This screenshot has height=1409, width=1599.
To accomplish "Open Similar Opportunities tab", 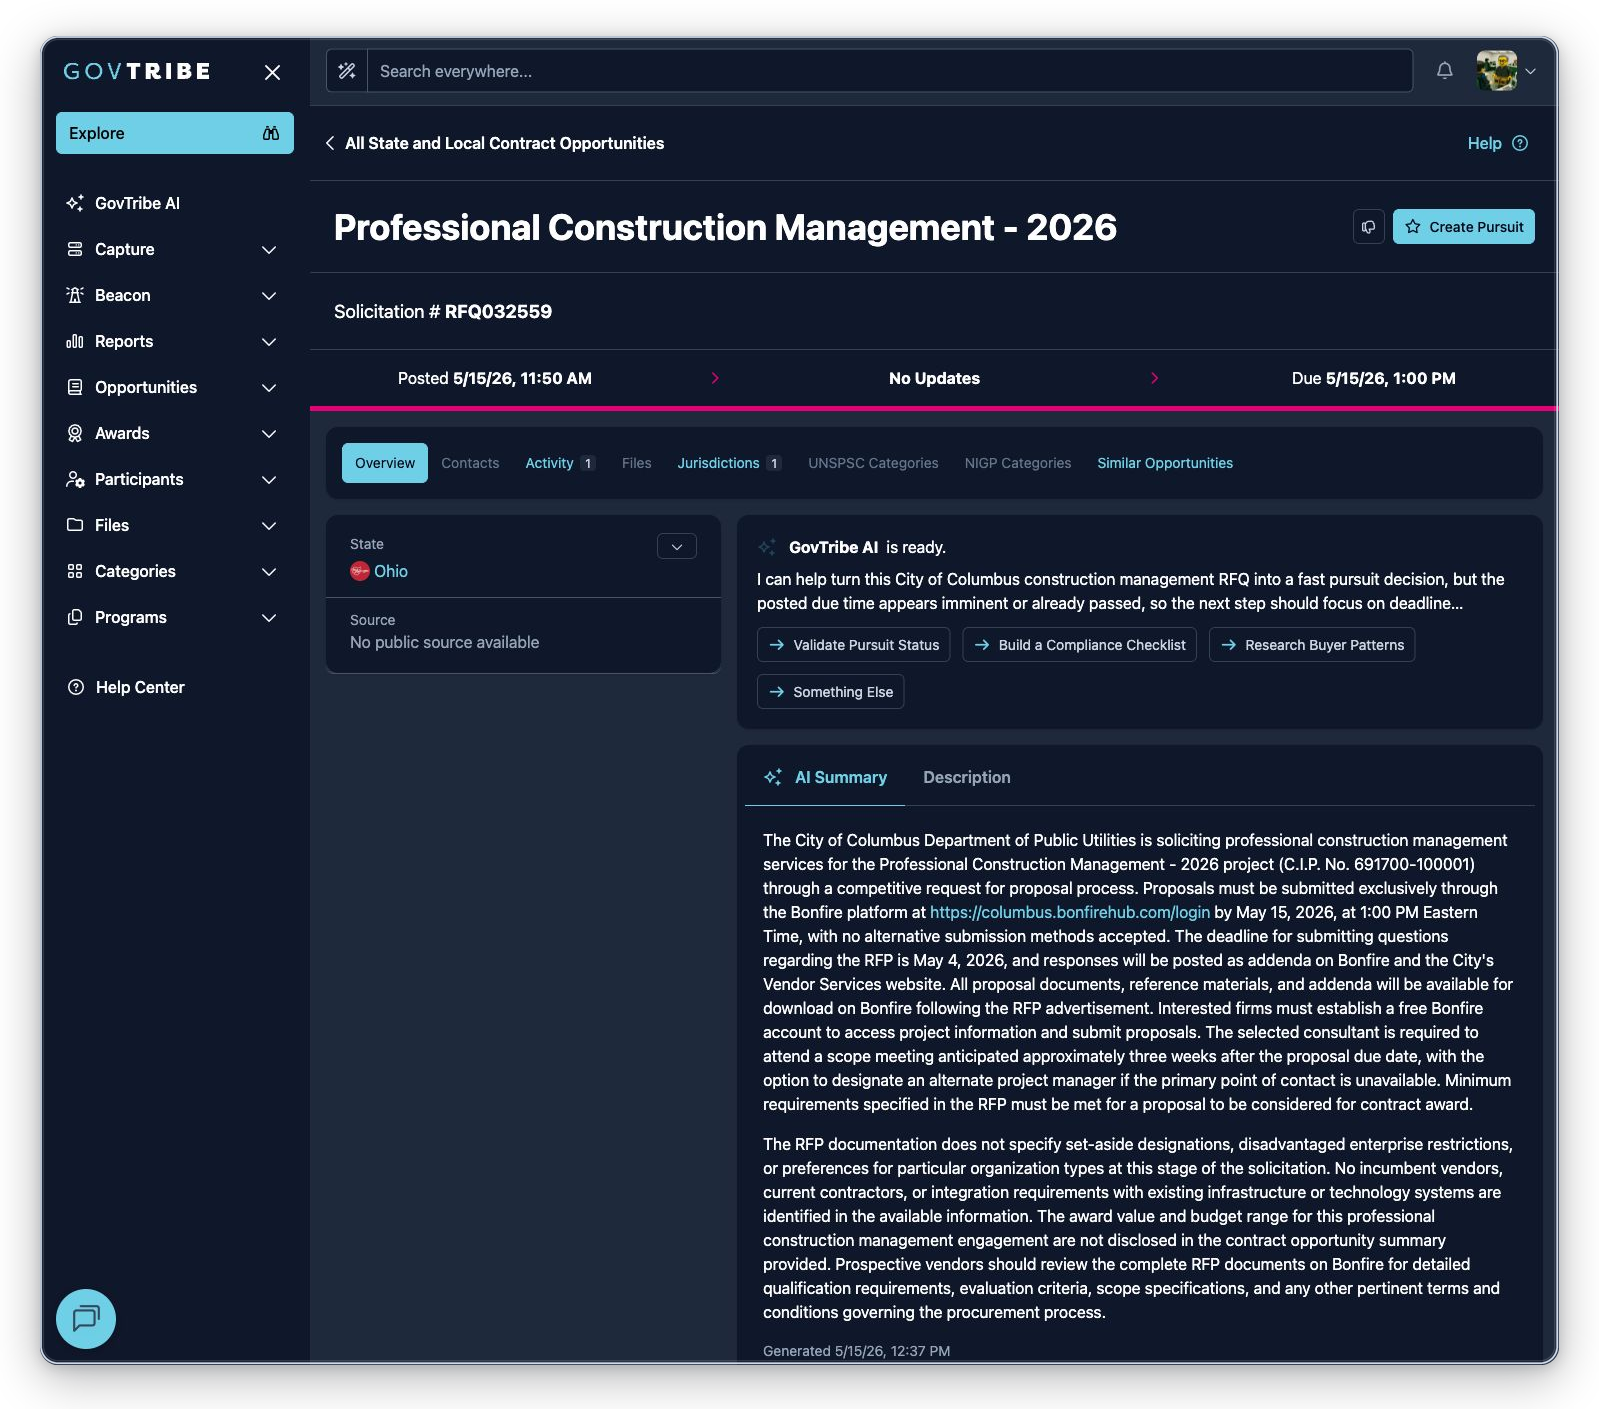I will coord(1165,463).
